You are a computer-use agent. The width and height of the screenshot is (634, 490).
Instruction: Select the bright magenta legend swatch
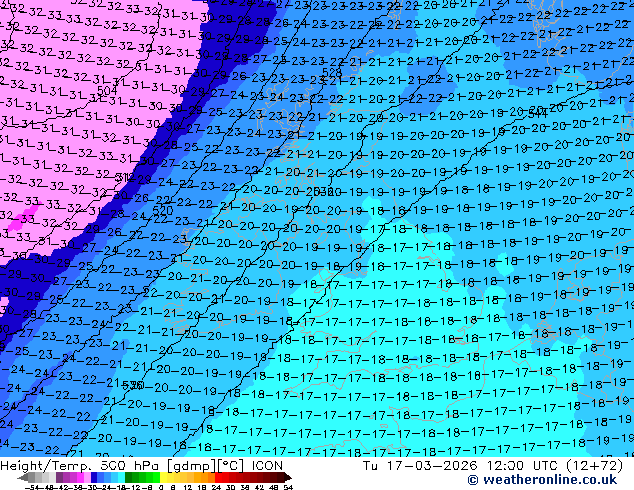(x=80, y=477)
